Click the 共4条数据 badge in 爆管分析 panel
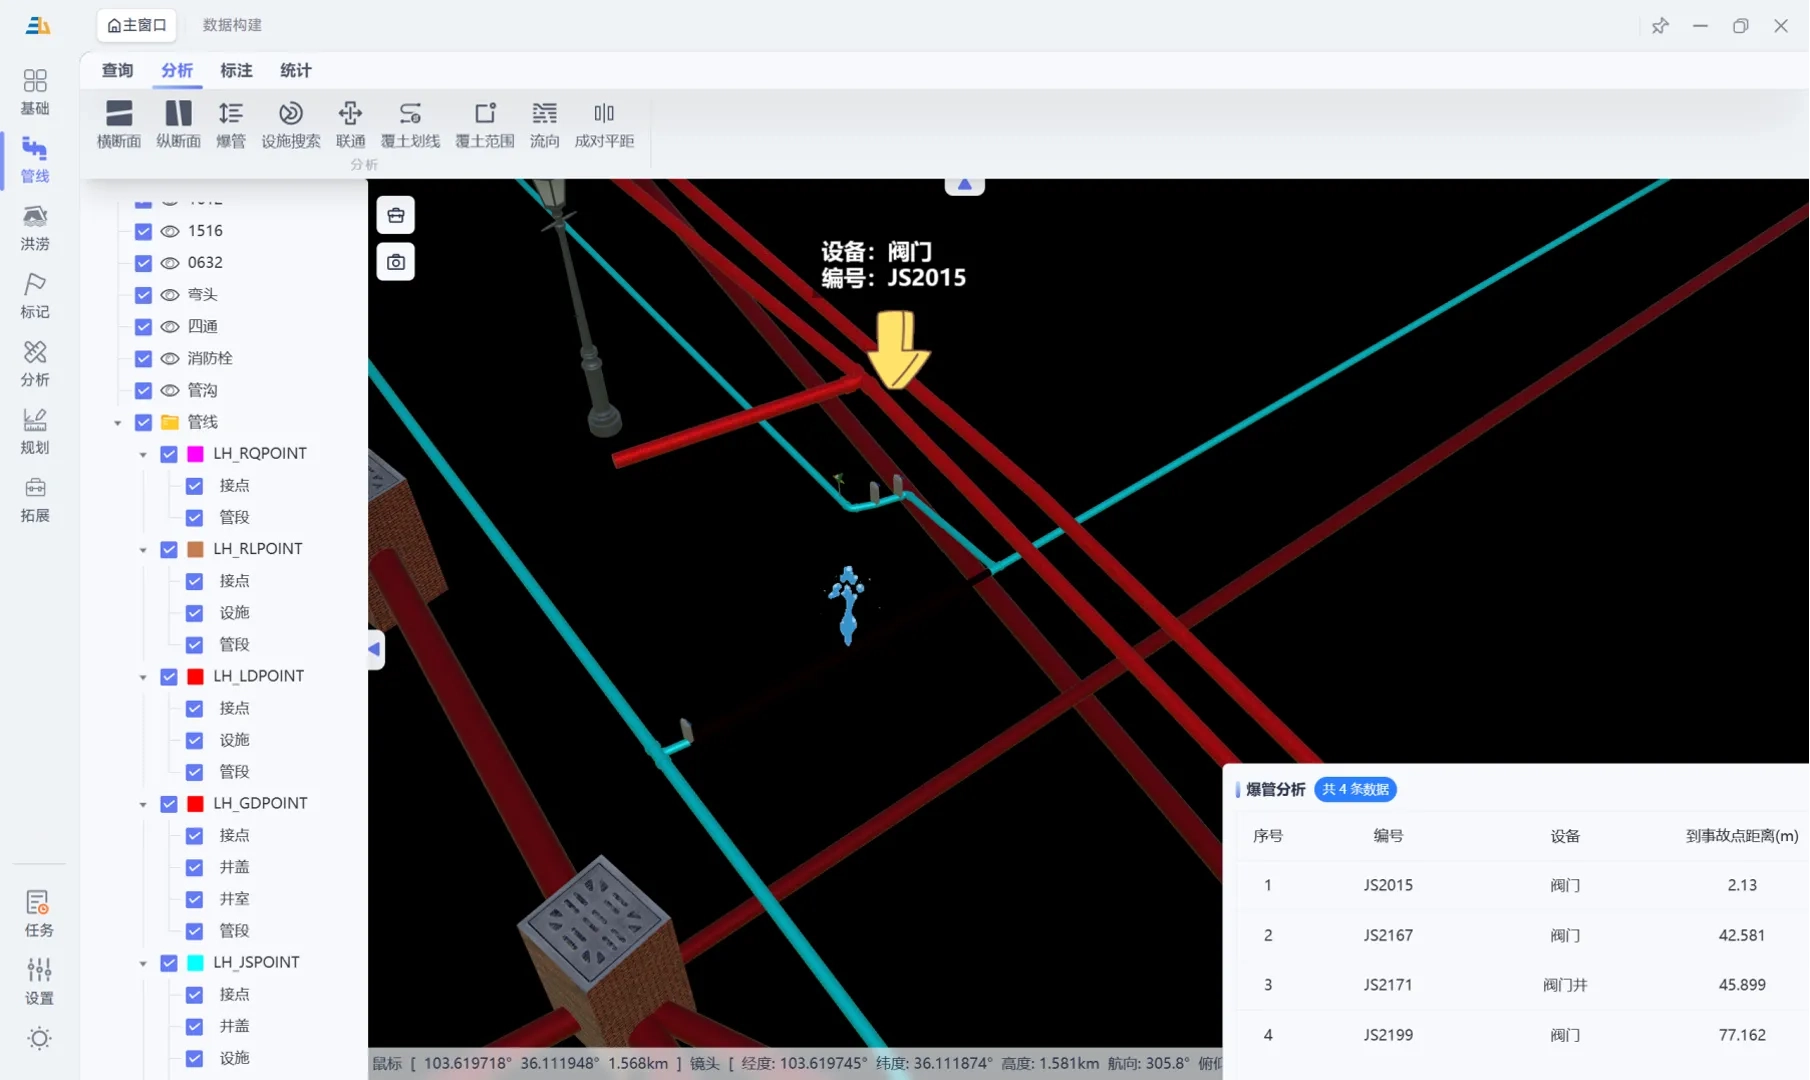Viewport: 1810px width, 1080px height. click(x=1355, y=789)
